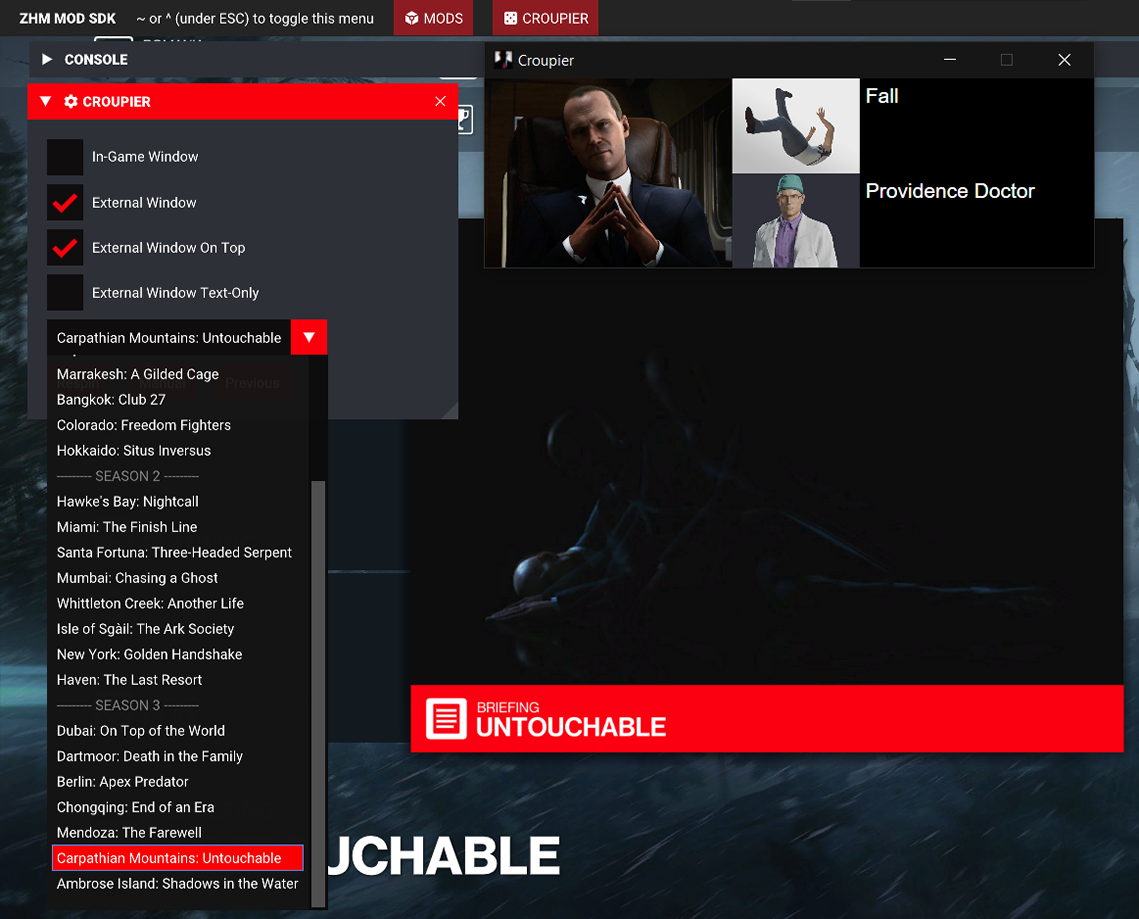This screenshot has width=1139, height=919.
Task: Enable the In-Game Window checkbox
Action: (65, 157)
